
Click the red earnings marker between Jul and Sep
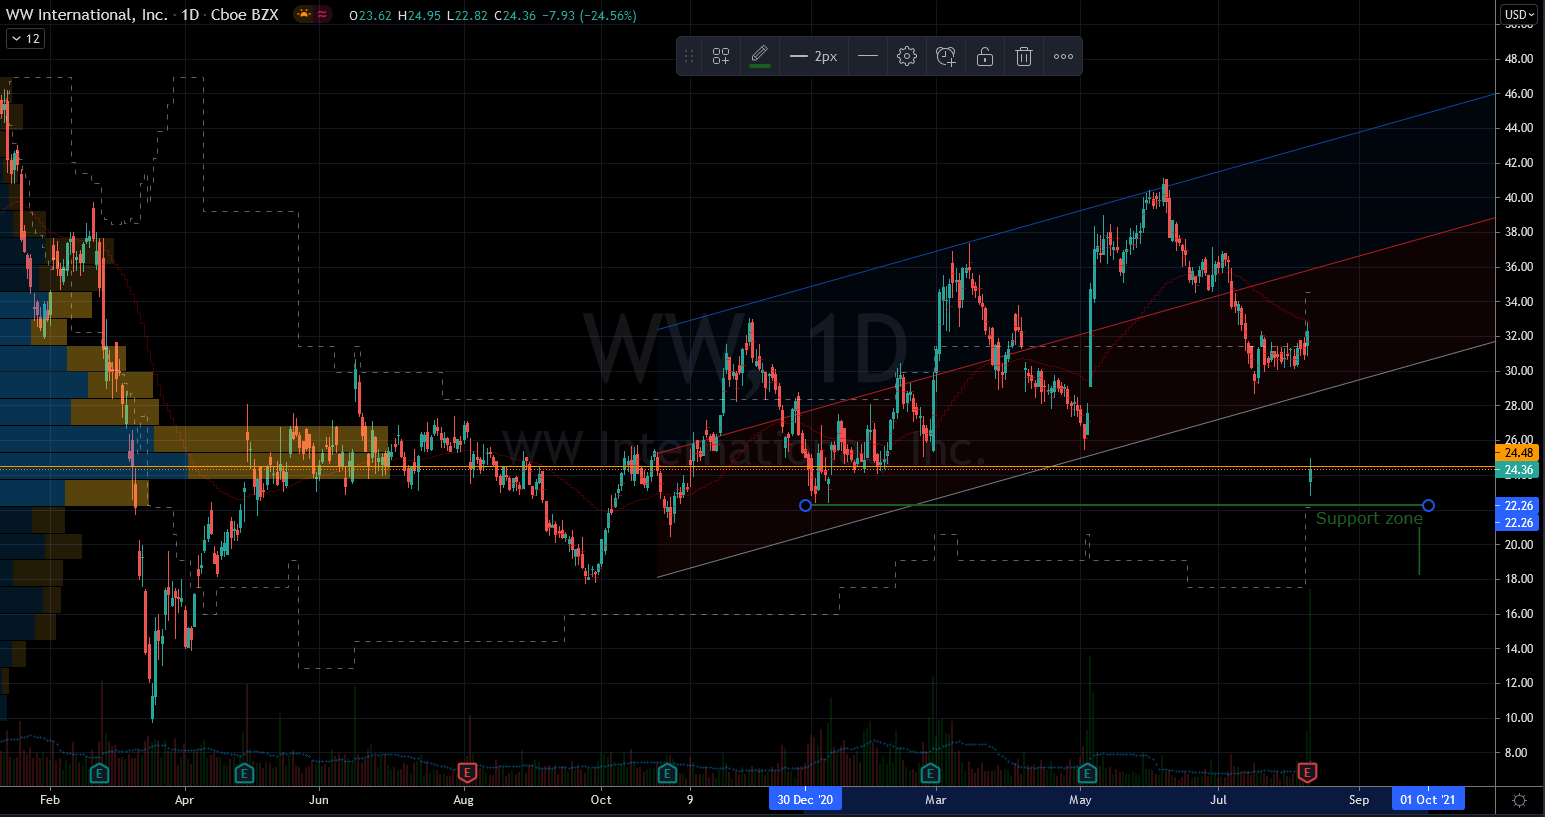coord(1307,772)
